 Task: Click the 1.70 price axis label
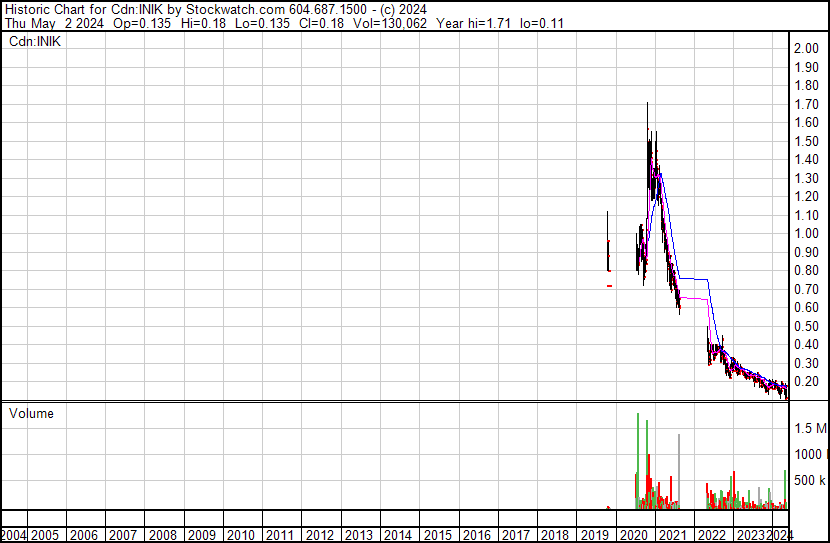point(806,104)
